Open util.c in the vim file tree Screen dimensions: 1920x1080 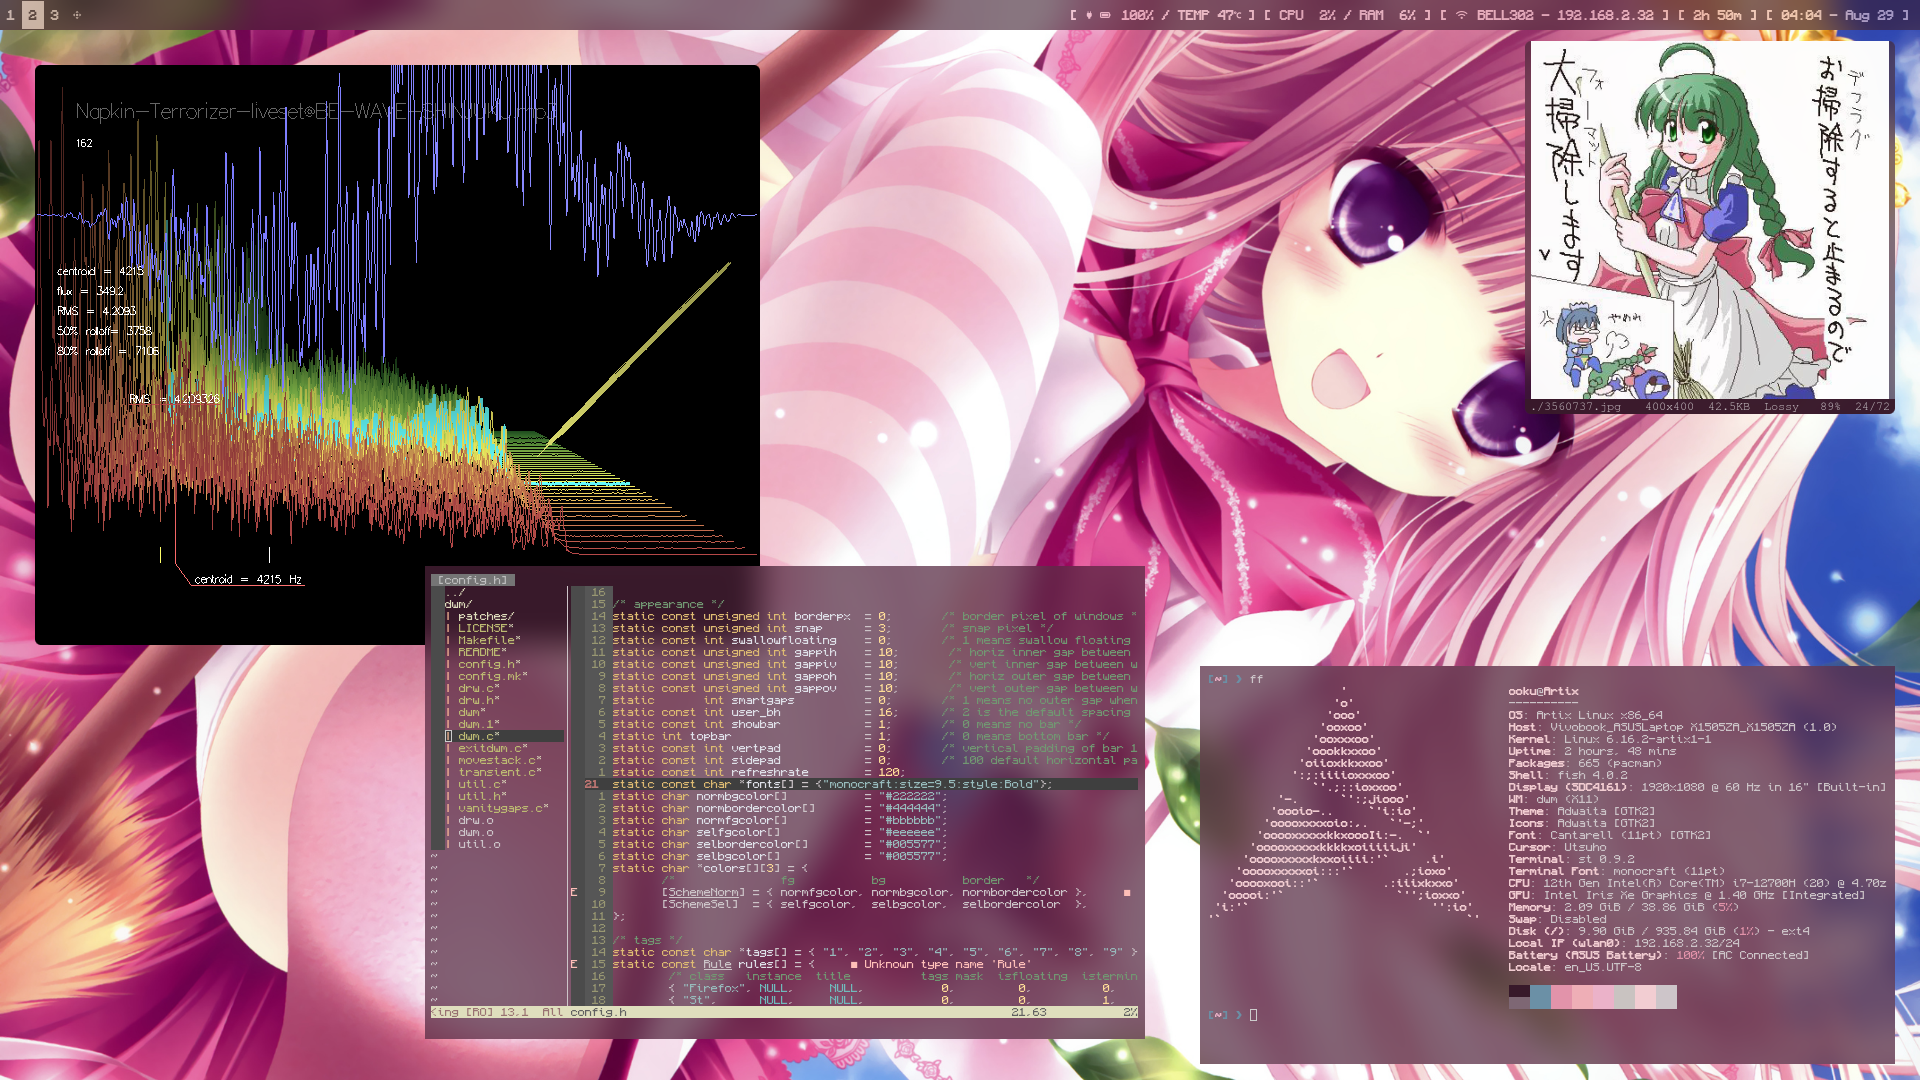[482, 784]
